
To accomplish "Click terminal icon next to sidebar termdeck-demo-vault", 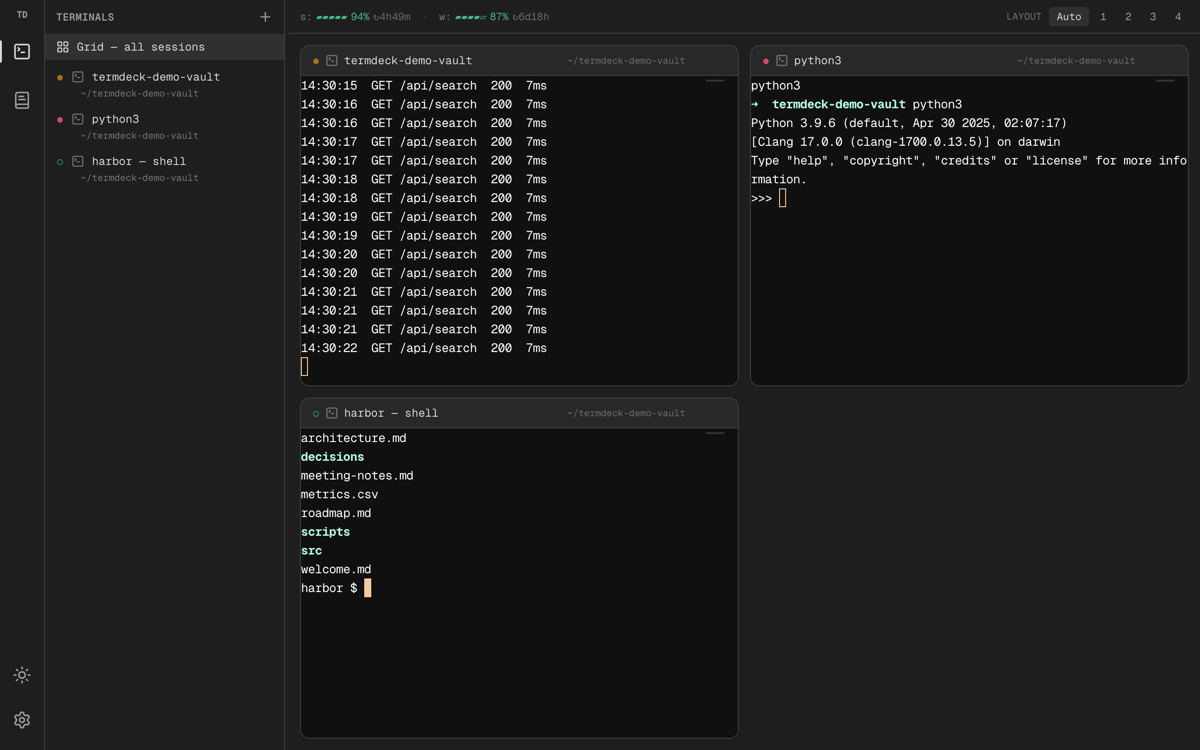I will coord(78,77).
